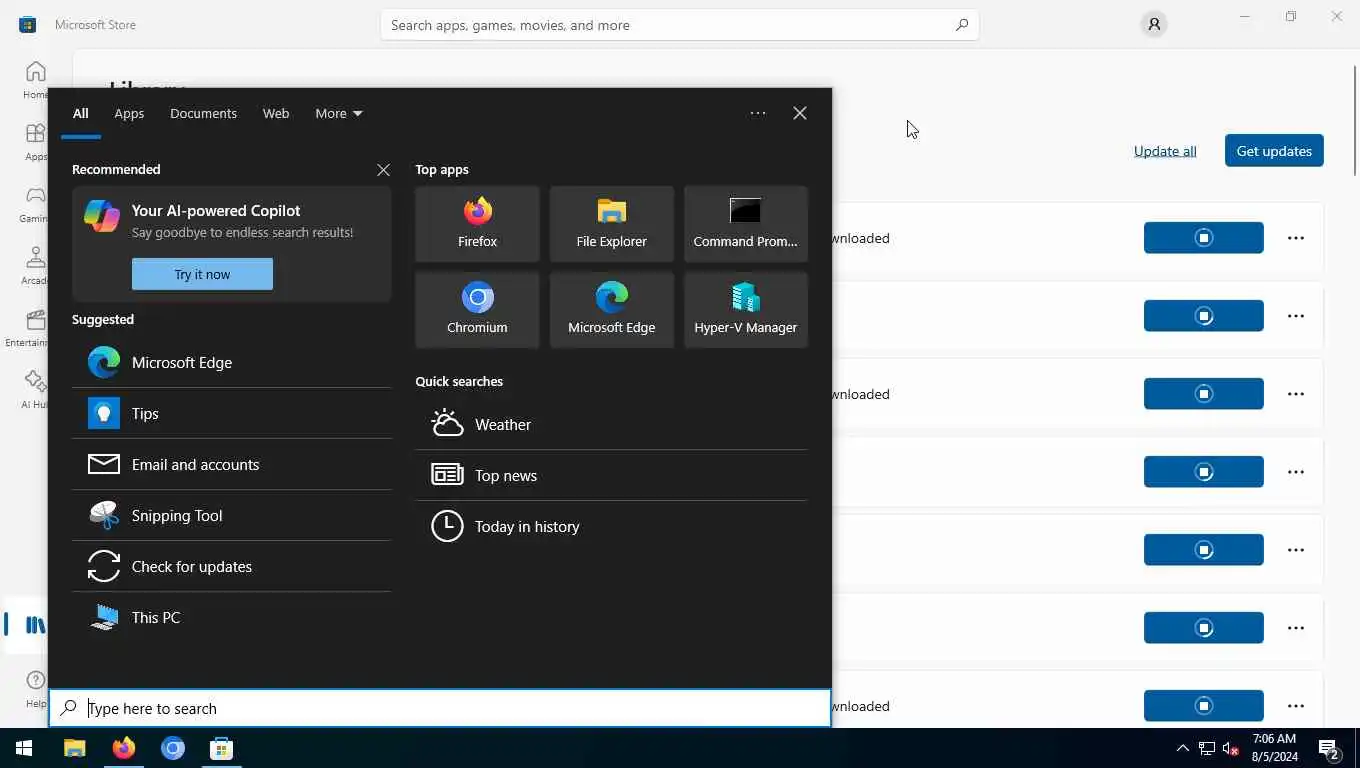Open Gaming section in Store sidebar

(35, 204)
